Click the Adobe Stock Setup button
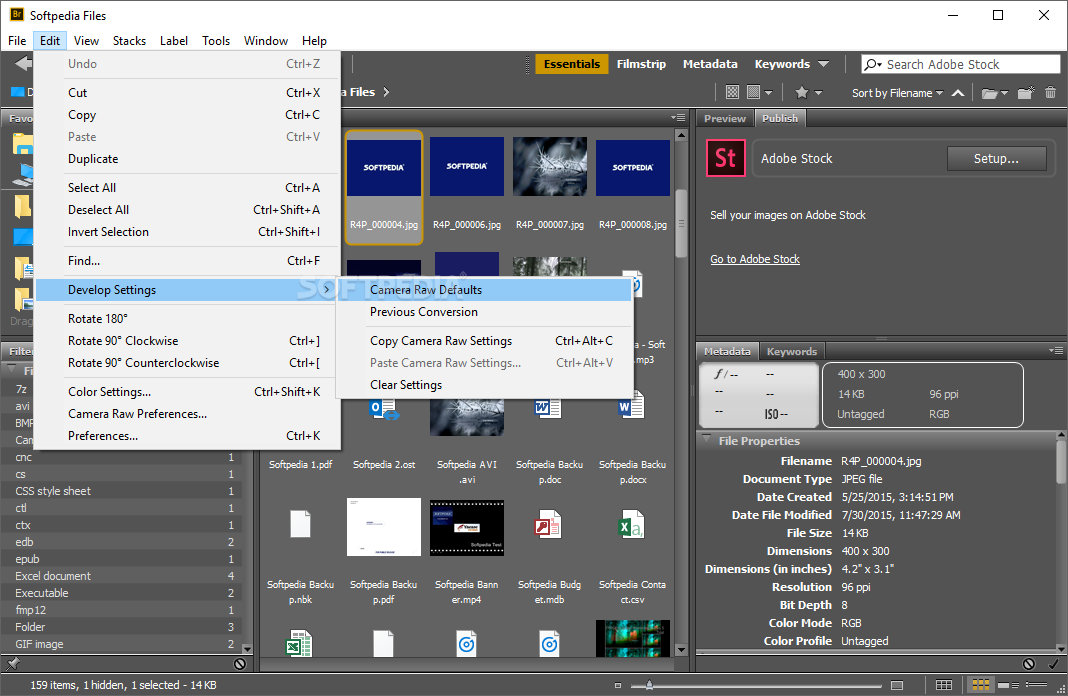The height and width of the screenshot is (696, 1068). [x=996, y=158]
